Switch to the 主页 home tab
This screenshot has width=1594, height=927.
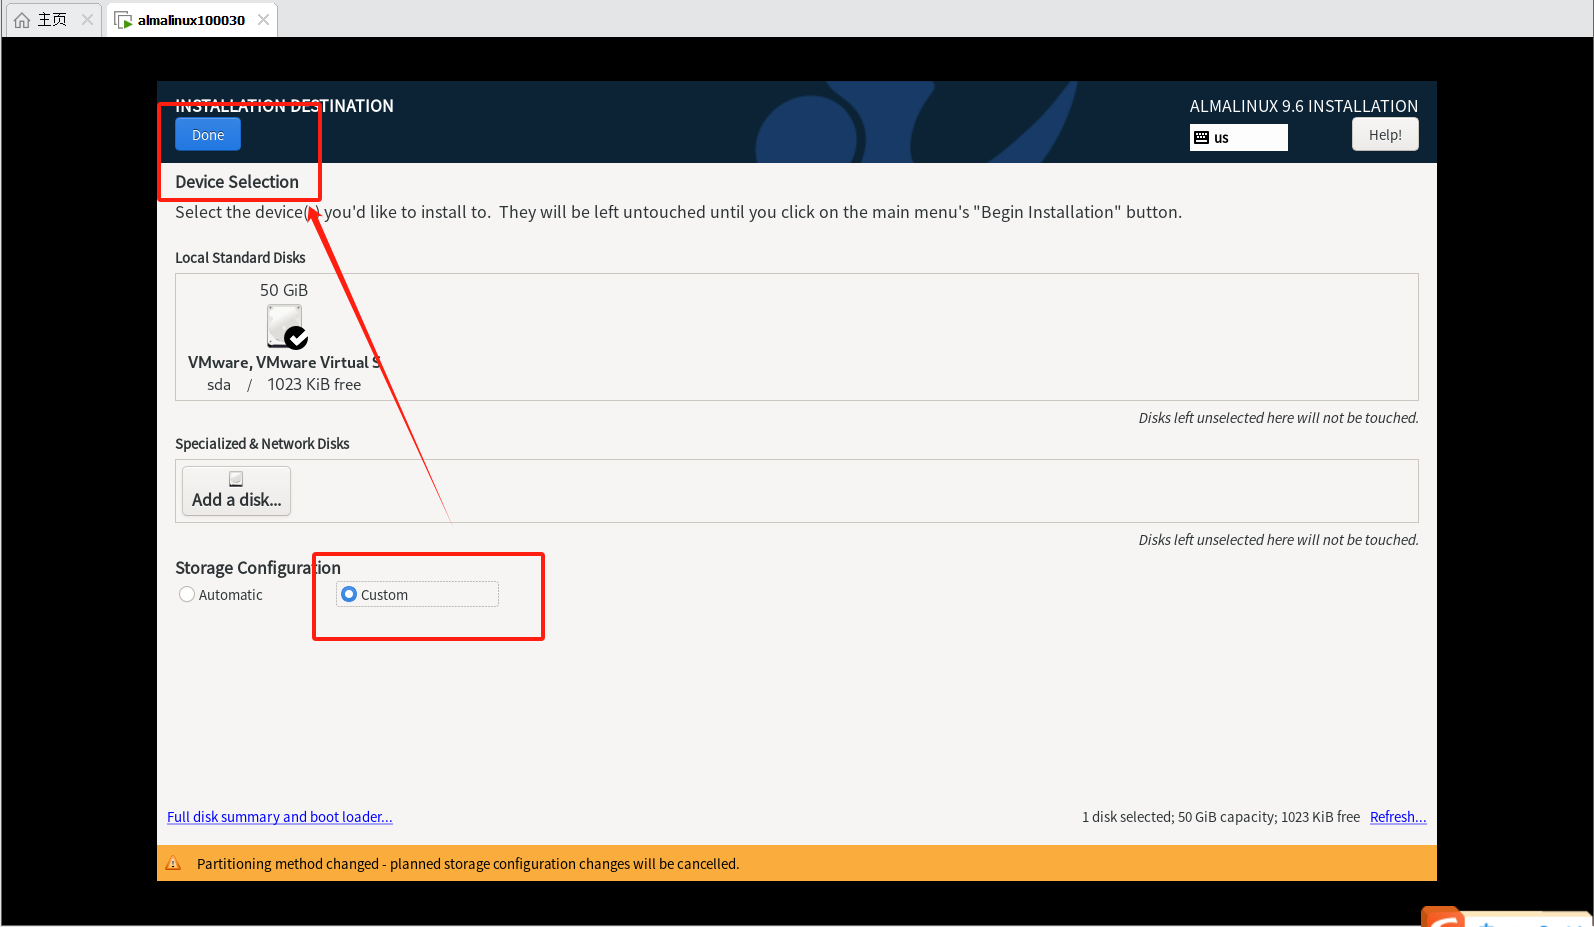52,20
